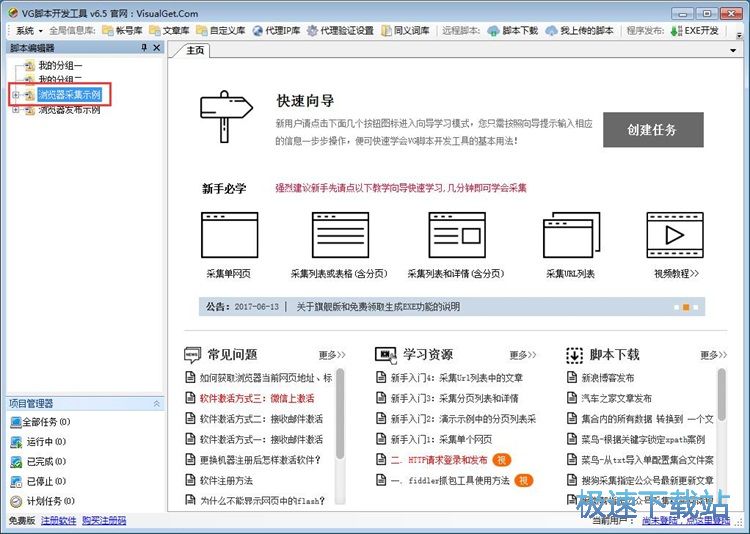Click 更多 next to 脚本下载 section
This screenshot has width=750, height=534.
714,355
